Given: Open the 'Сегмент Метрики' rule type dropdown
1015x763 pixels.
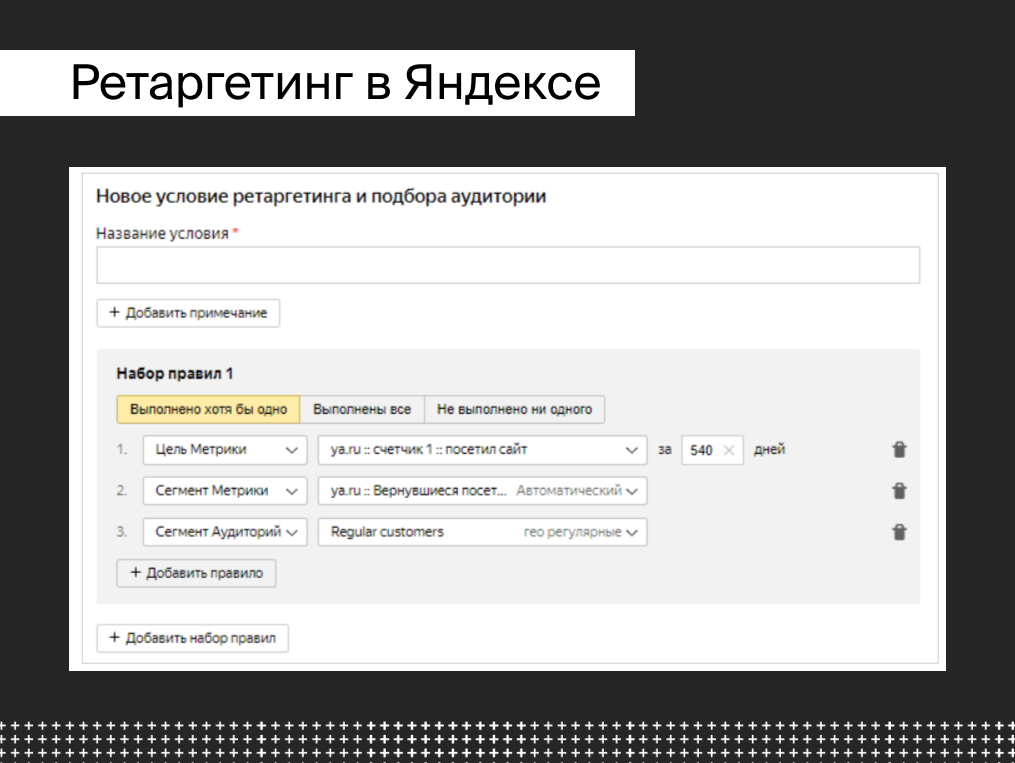Looking at the screenshot, I should tap(225, 491).
